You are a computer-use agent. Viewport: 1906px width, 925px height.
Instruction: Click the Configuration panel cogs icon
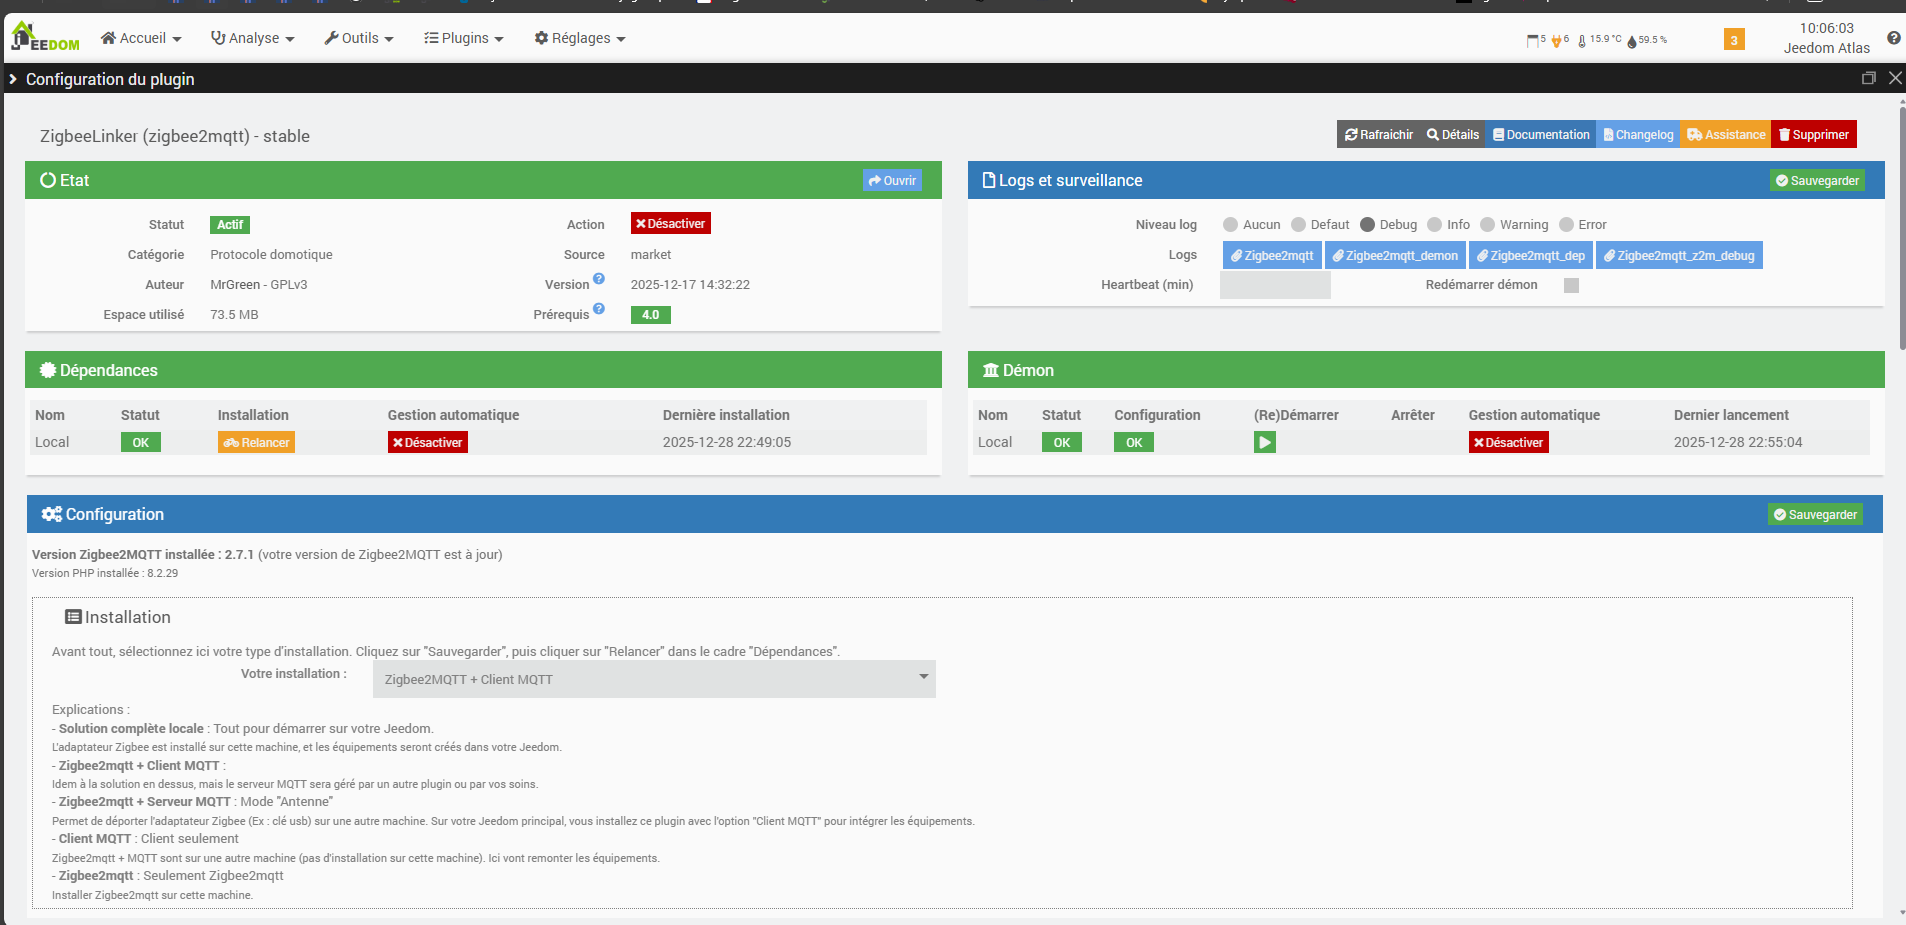pos(52,514)
